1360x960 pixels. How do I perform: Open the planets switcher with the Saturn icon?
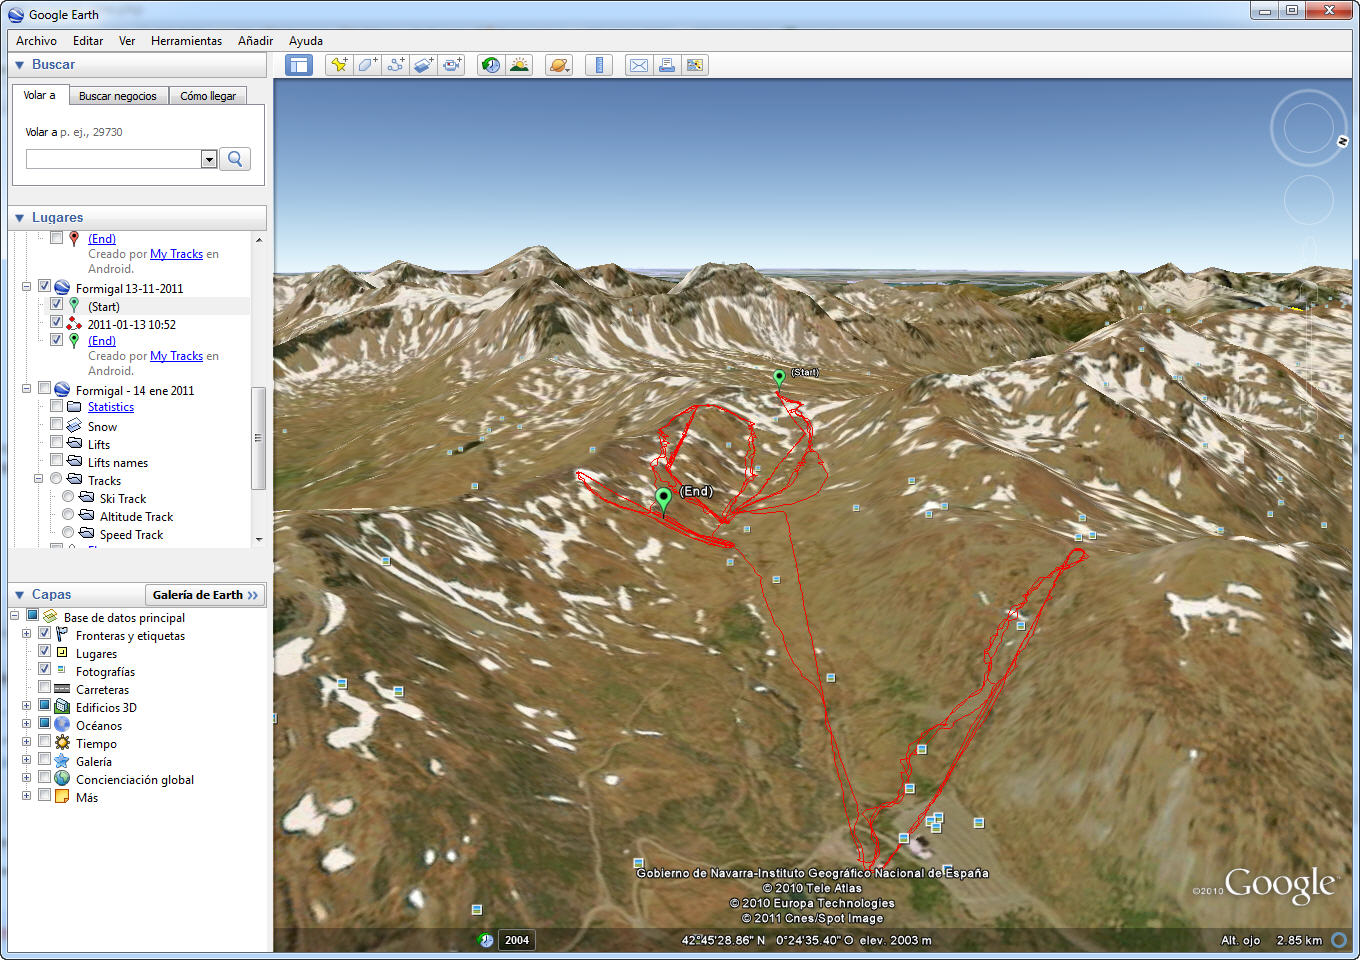click(559, 65)
